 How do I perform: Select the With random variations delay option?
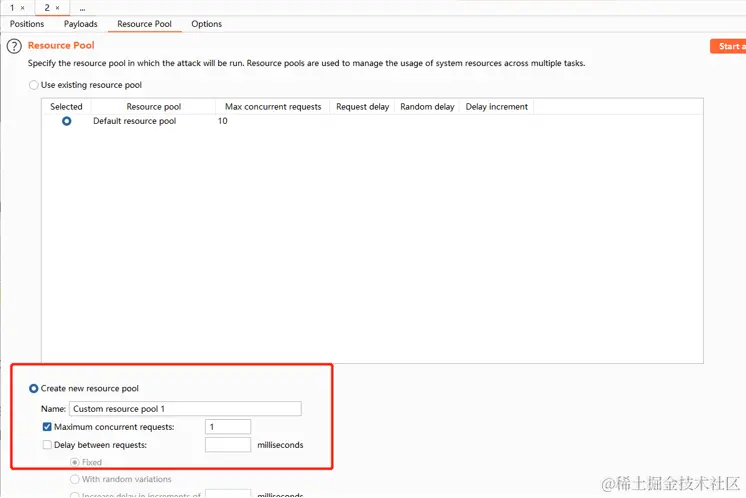[75, 480]
